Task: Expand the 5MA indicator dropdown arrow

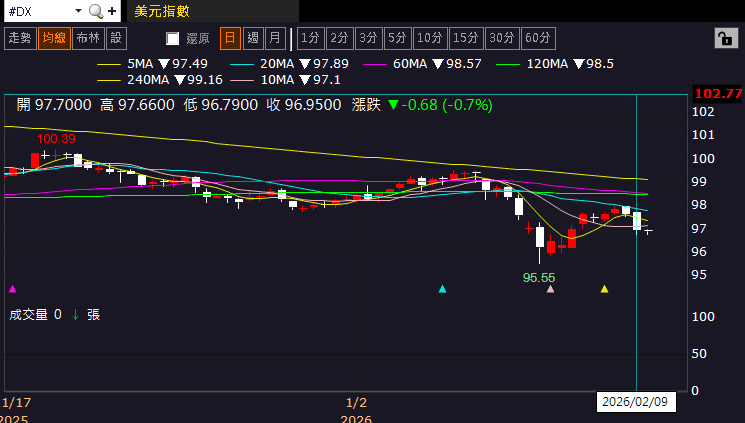Action: pyautogui.click(x=165, y=64)
